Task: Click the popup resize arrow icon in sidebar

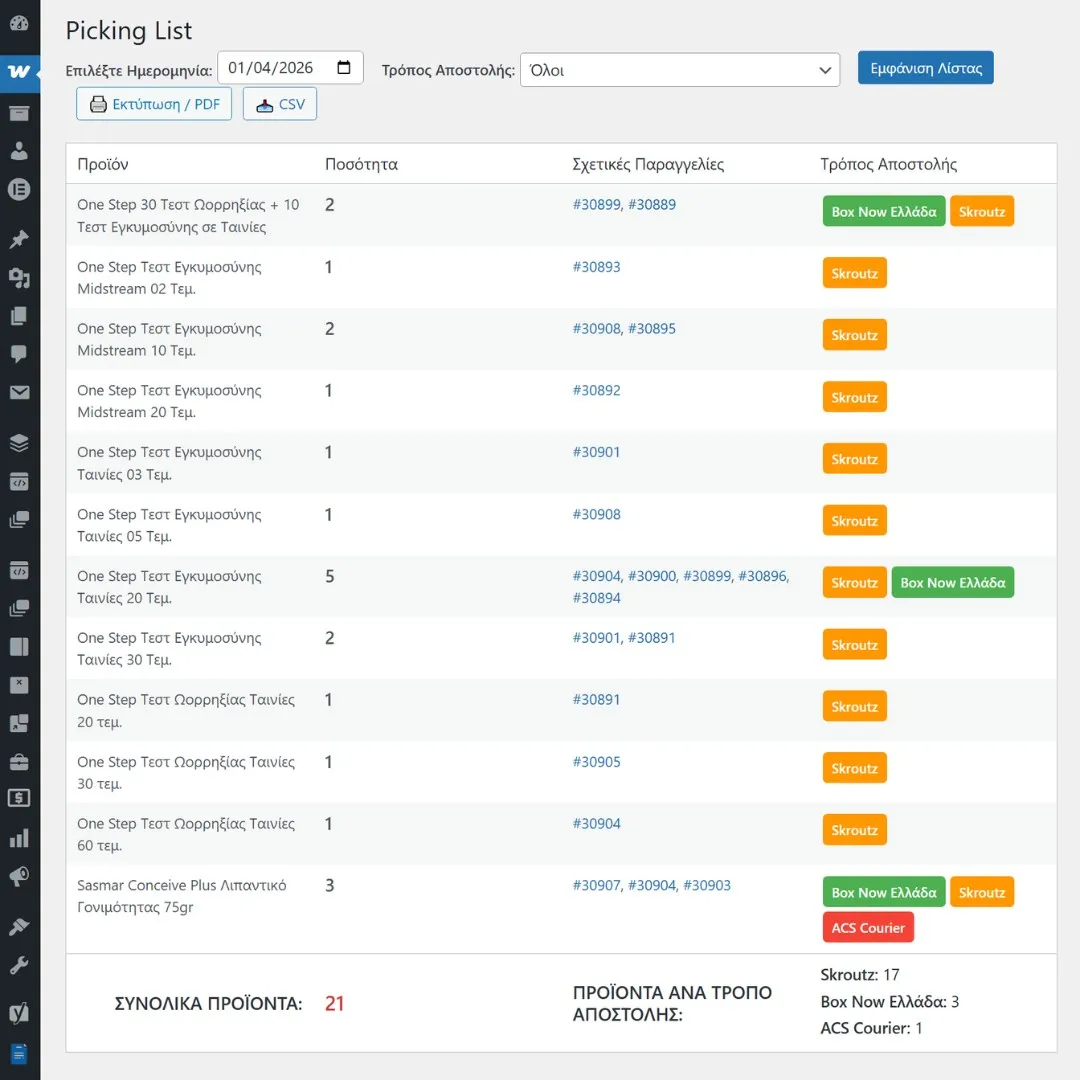Action: click(x=19, y=723)
